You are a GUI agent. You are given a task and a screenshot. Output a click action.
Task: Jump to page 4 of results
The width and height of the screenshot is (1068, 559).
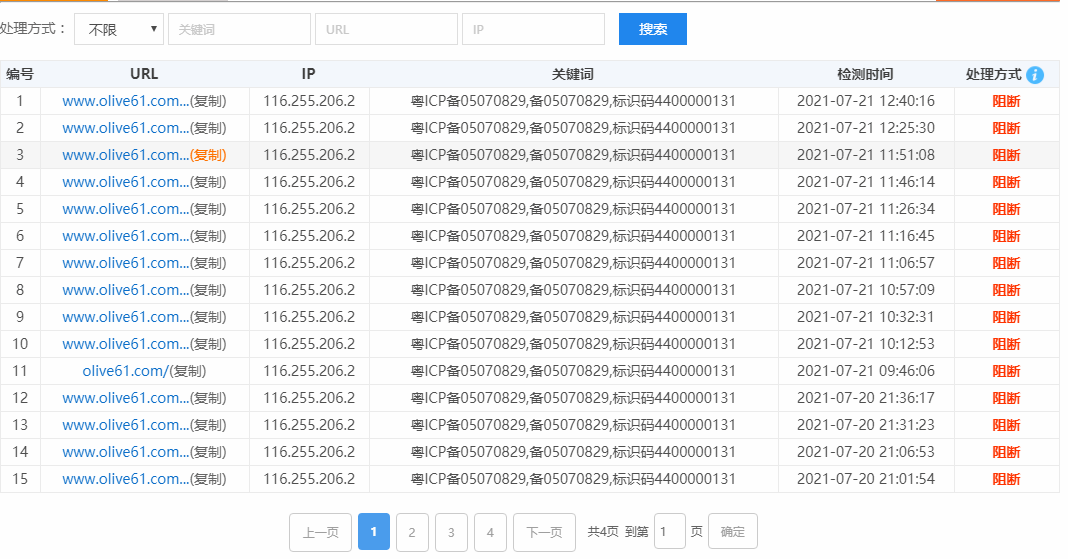click(x=490, y=533)
